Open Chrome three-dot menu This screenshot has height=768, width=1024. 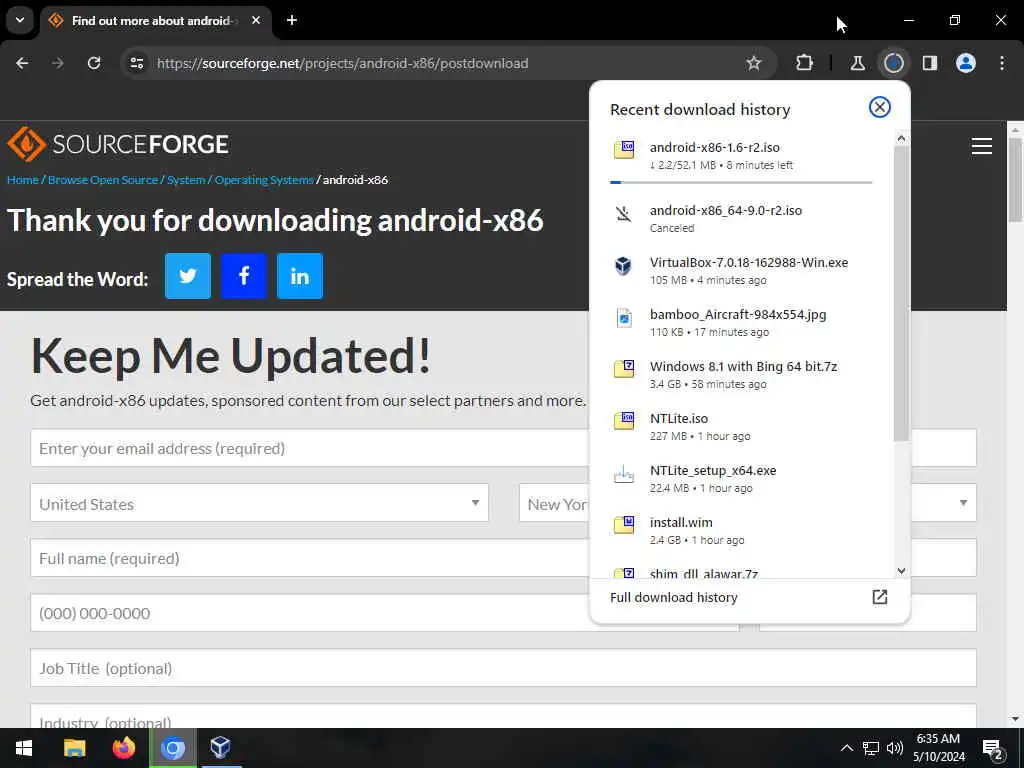coord(1001,63)
